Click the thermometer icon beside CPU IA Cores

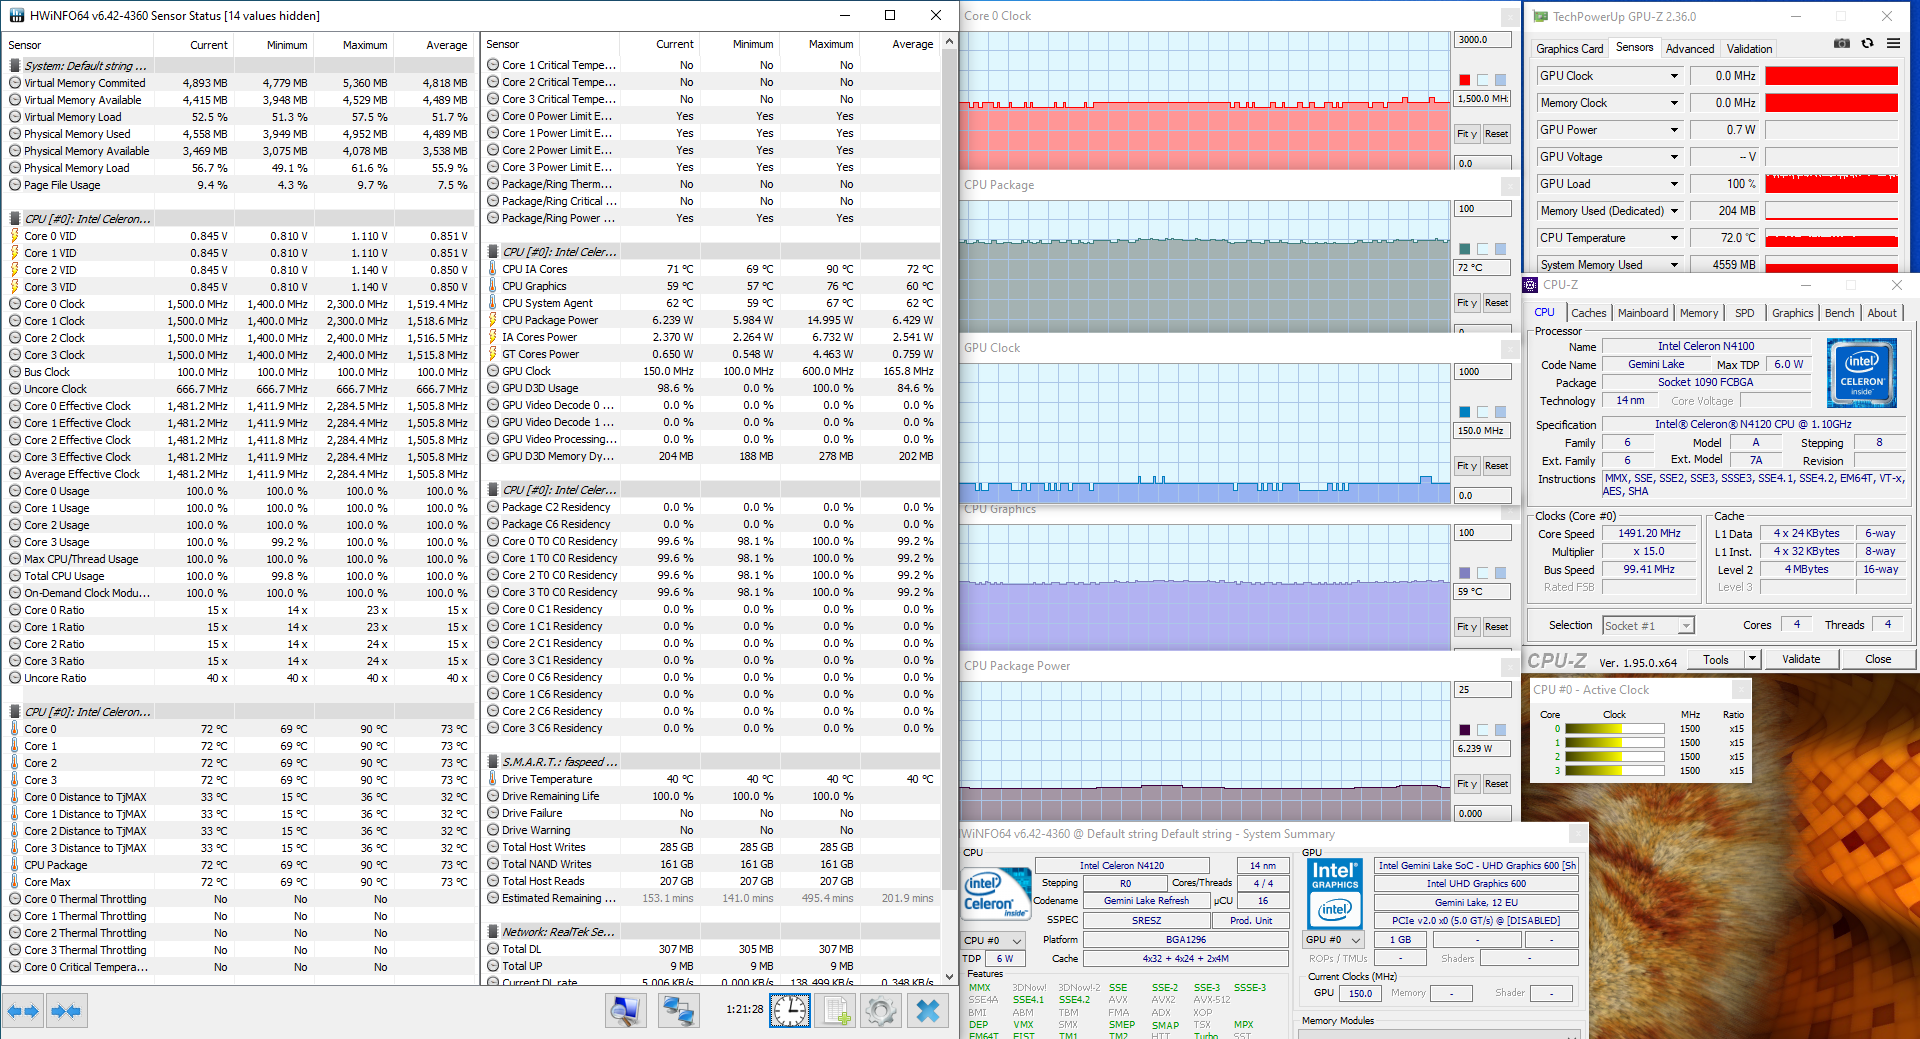pyautogui.click(x=493, y=269)
